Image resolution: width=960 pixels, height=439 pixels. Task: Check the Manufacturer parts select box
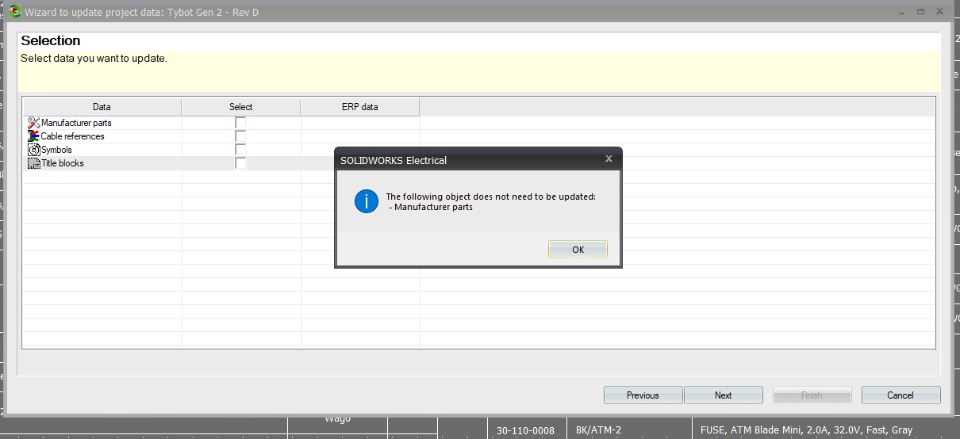[x=241, y=122]
